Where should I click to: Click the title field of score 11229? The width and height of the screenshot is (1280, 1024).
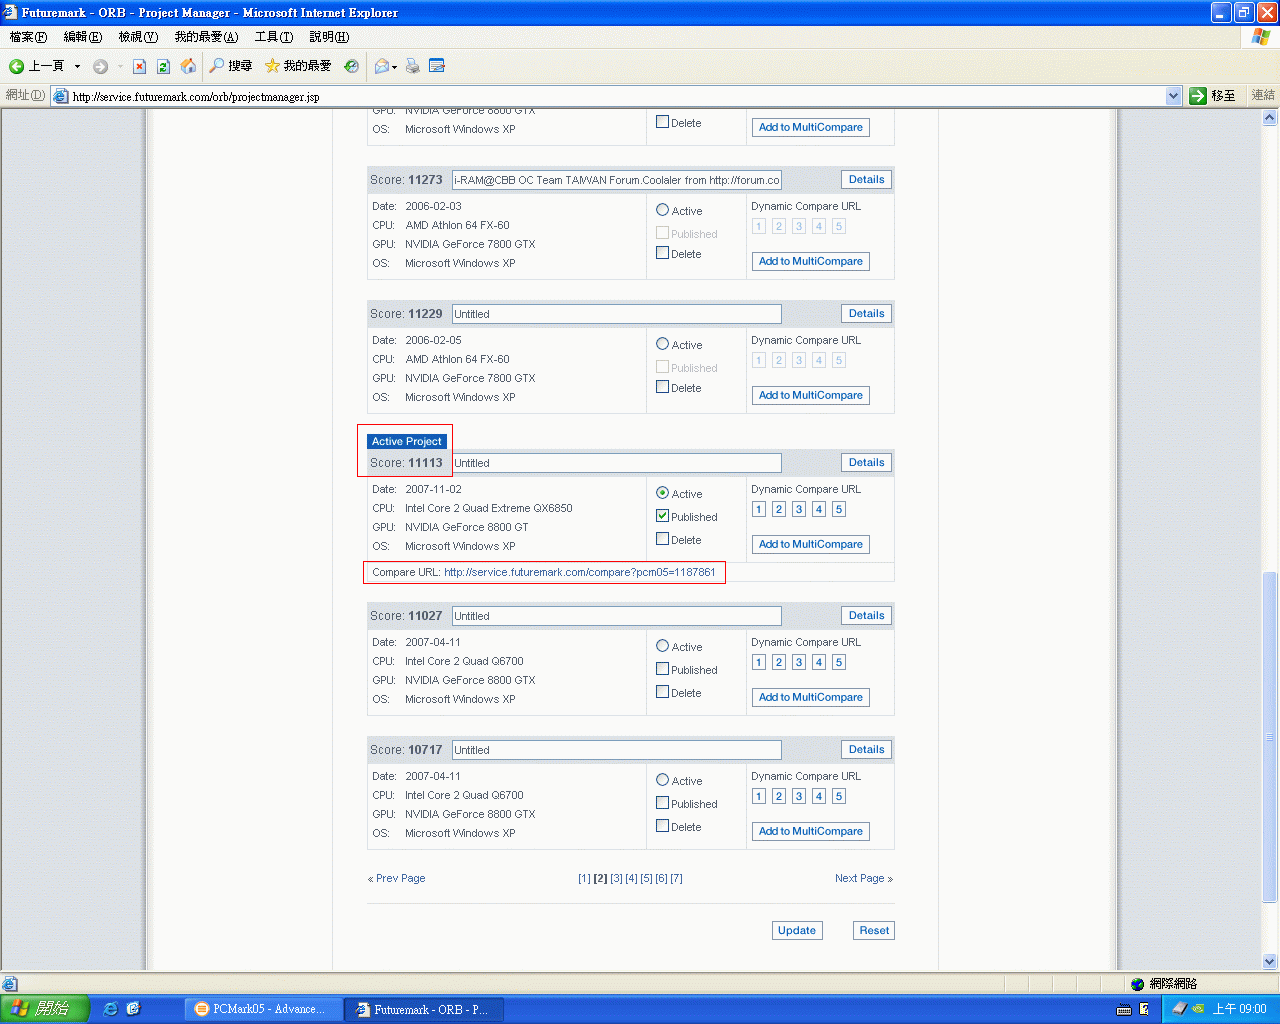tap(617, 314)
